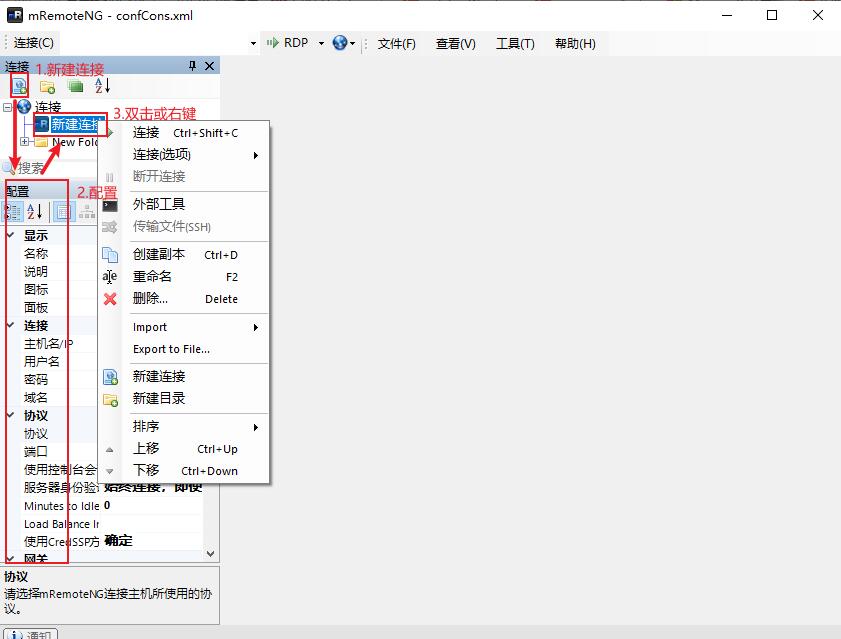Expand the 排序 submenu
Viewport: 841px width, 639px height.
point(183,427)
